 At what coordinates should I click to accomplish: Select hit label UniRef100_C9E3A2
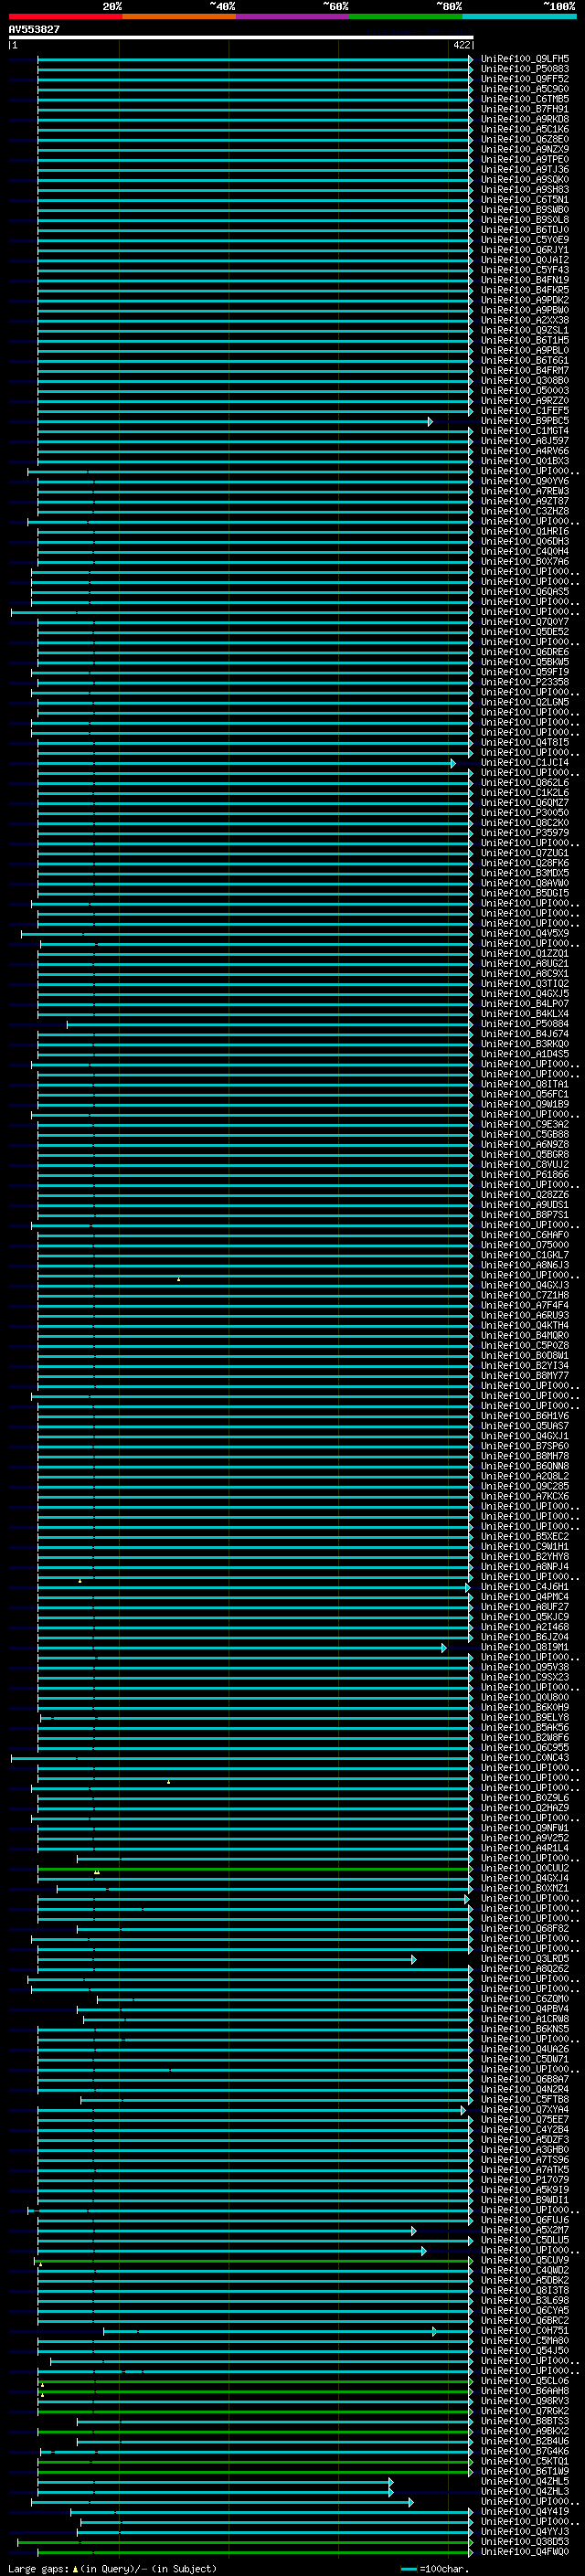525,1125
